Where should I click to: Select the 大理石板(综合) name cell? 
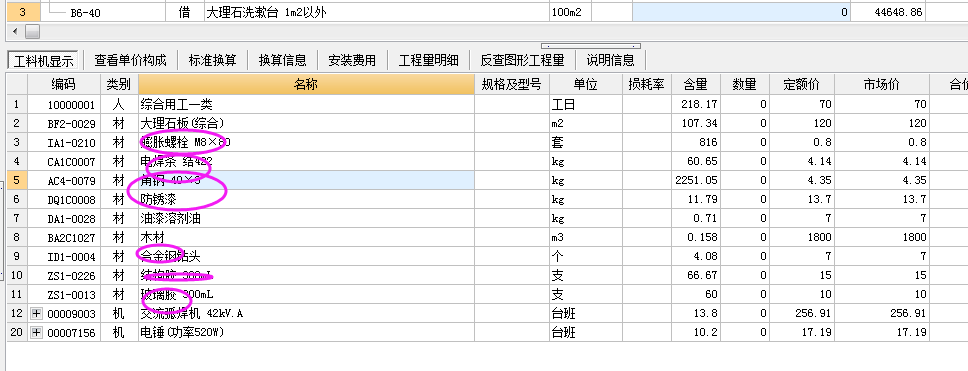[306, 123]
